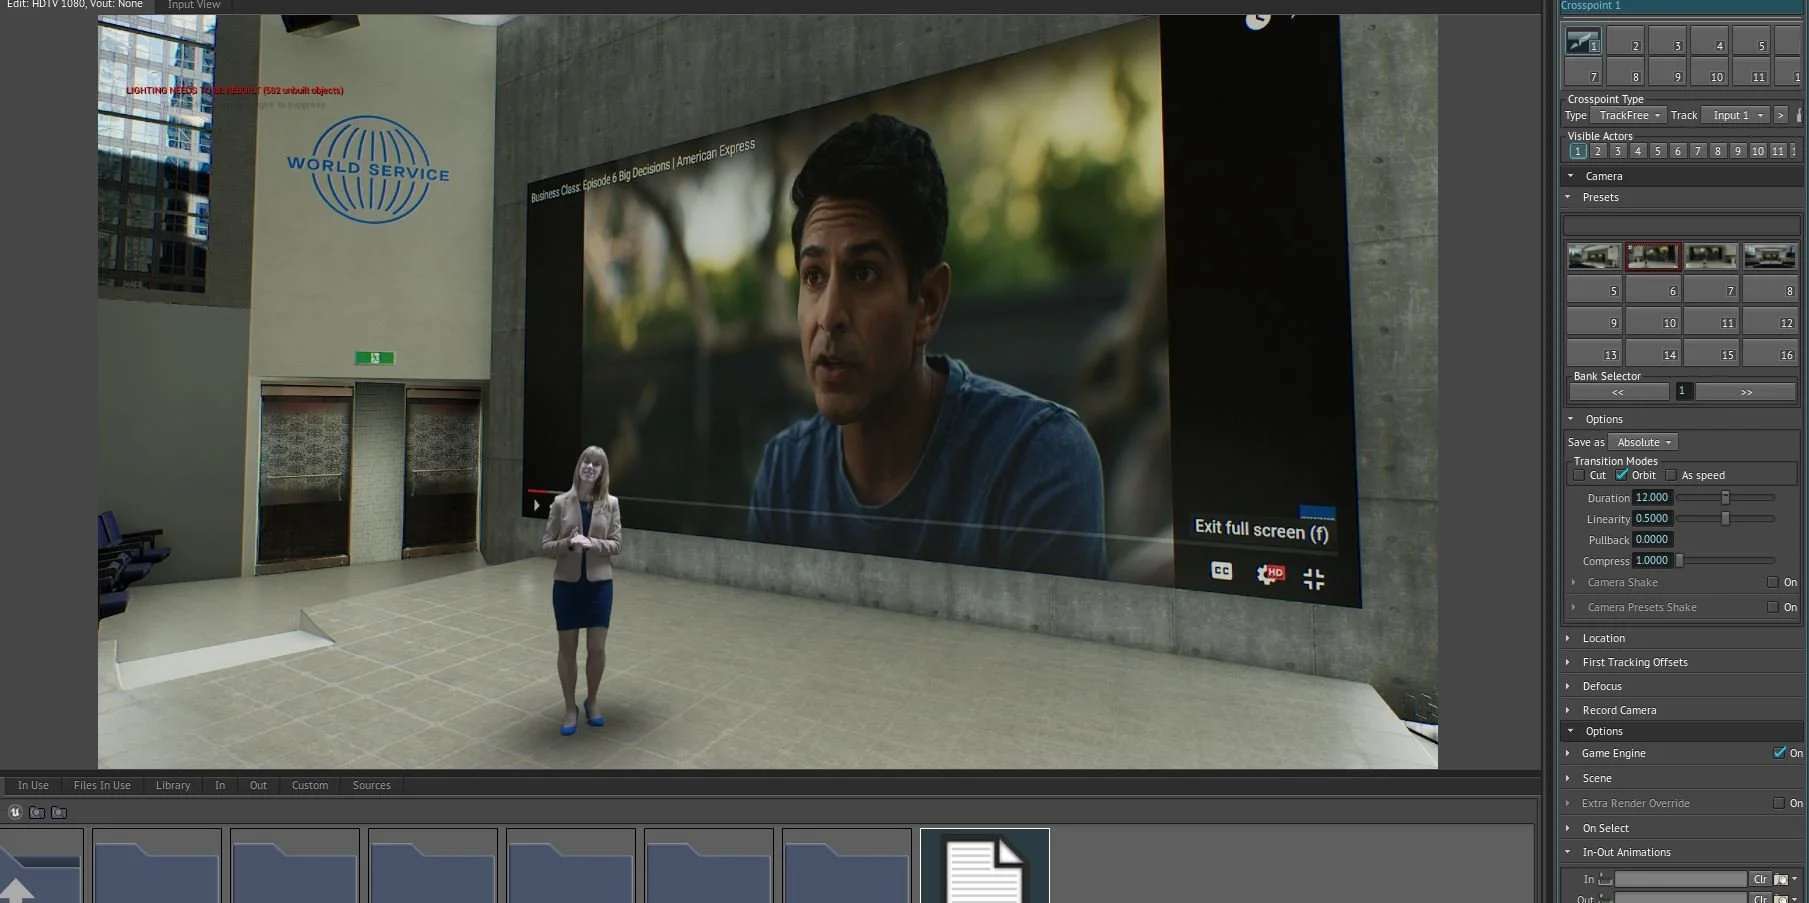Switch to the Files In Use tab

click(102, 785)
